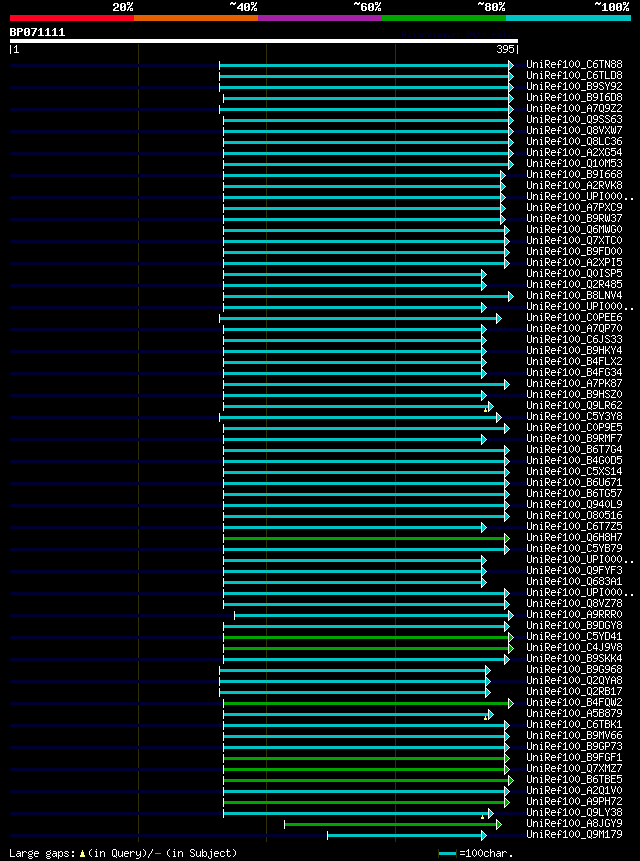Screen dimensions: 640x861
Task: Select hit label UniRef100_B9RMF7
Action: point(575,438)
